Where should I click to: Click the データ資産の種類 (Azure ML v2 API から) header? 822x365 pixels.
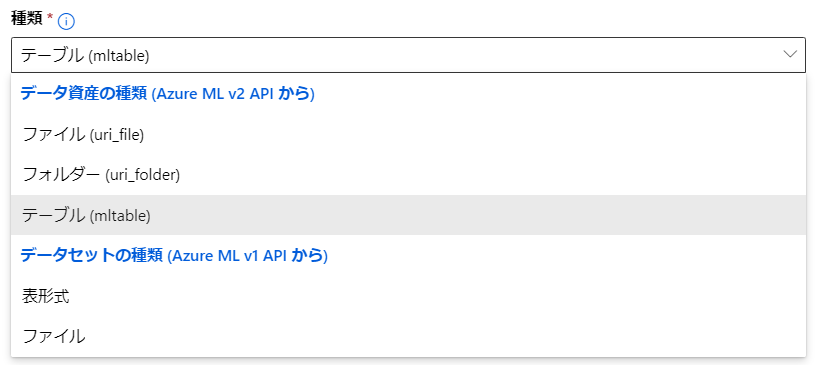pos(167,94)
